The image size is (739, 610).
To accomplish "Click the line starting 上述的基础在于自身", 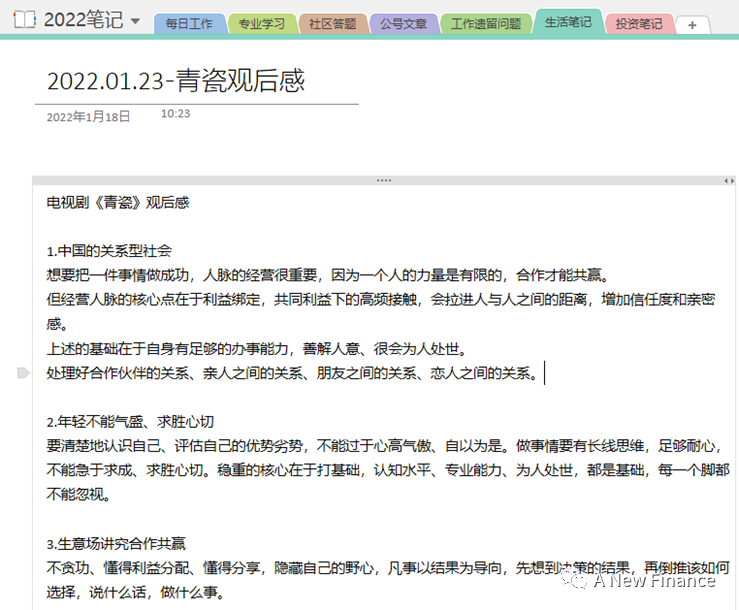I will pos(257,348).
